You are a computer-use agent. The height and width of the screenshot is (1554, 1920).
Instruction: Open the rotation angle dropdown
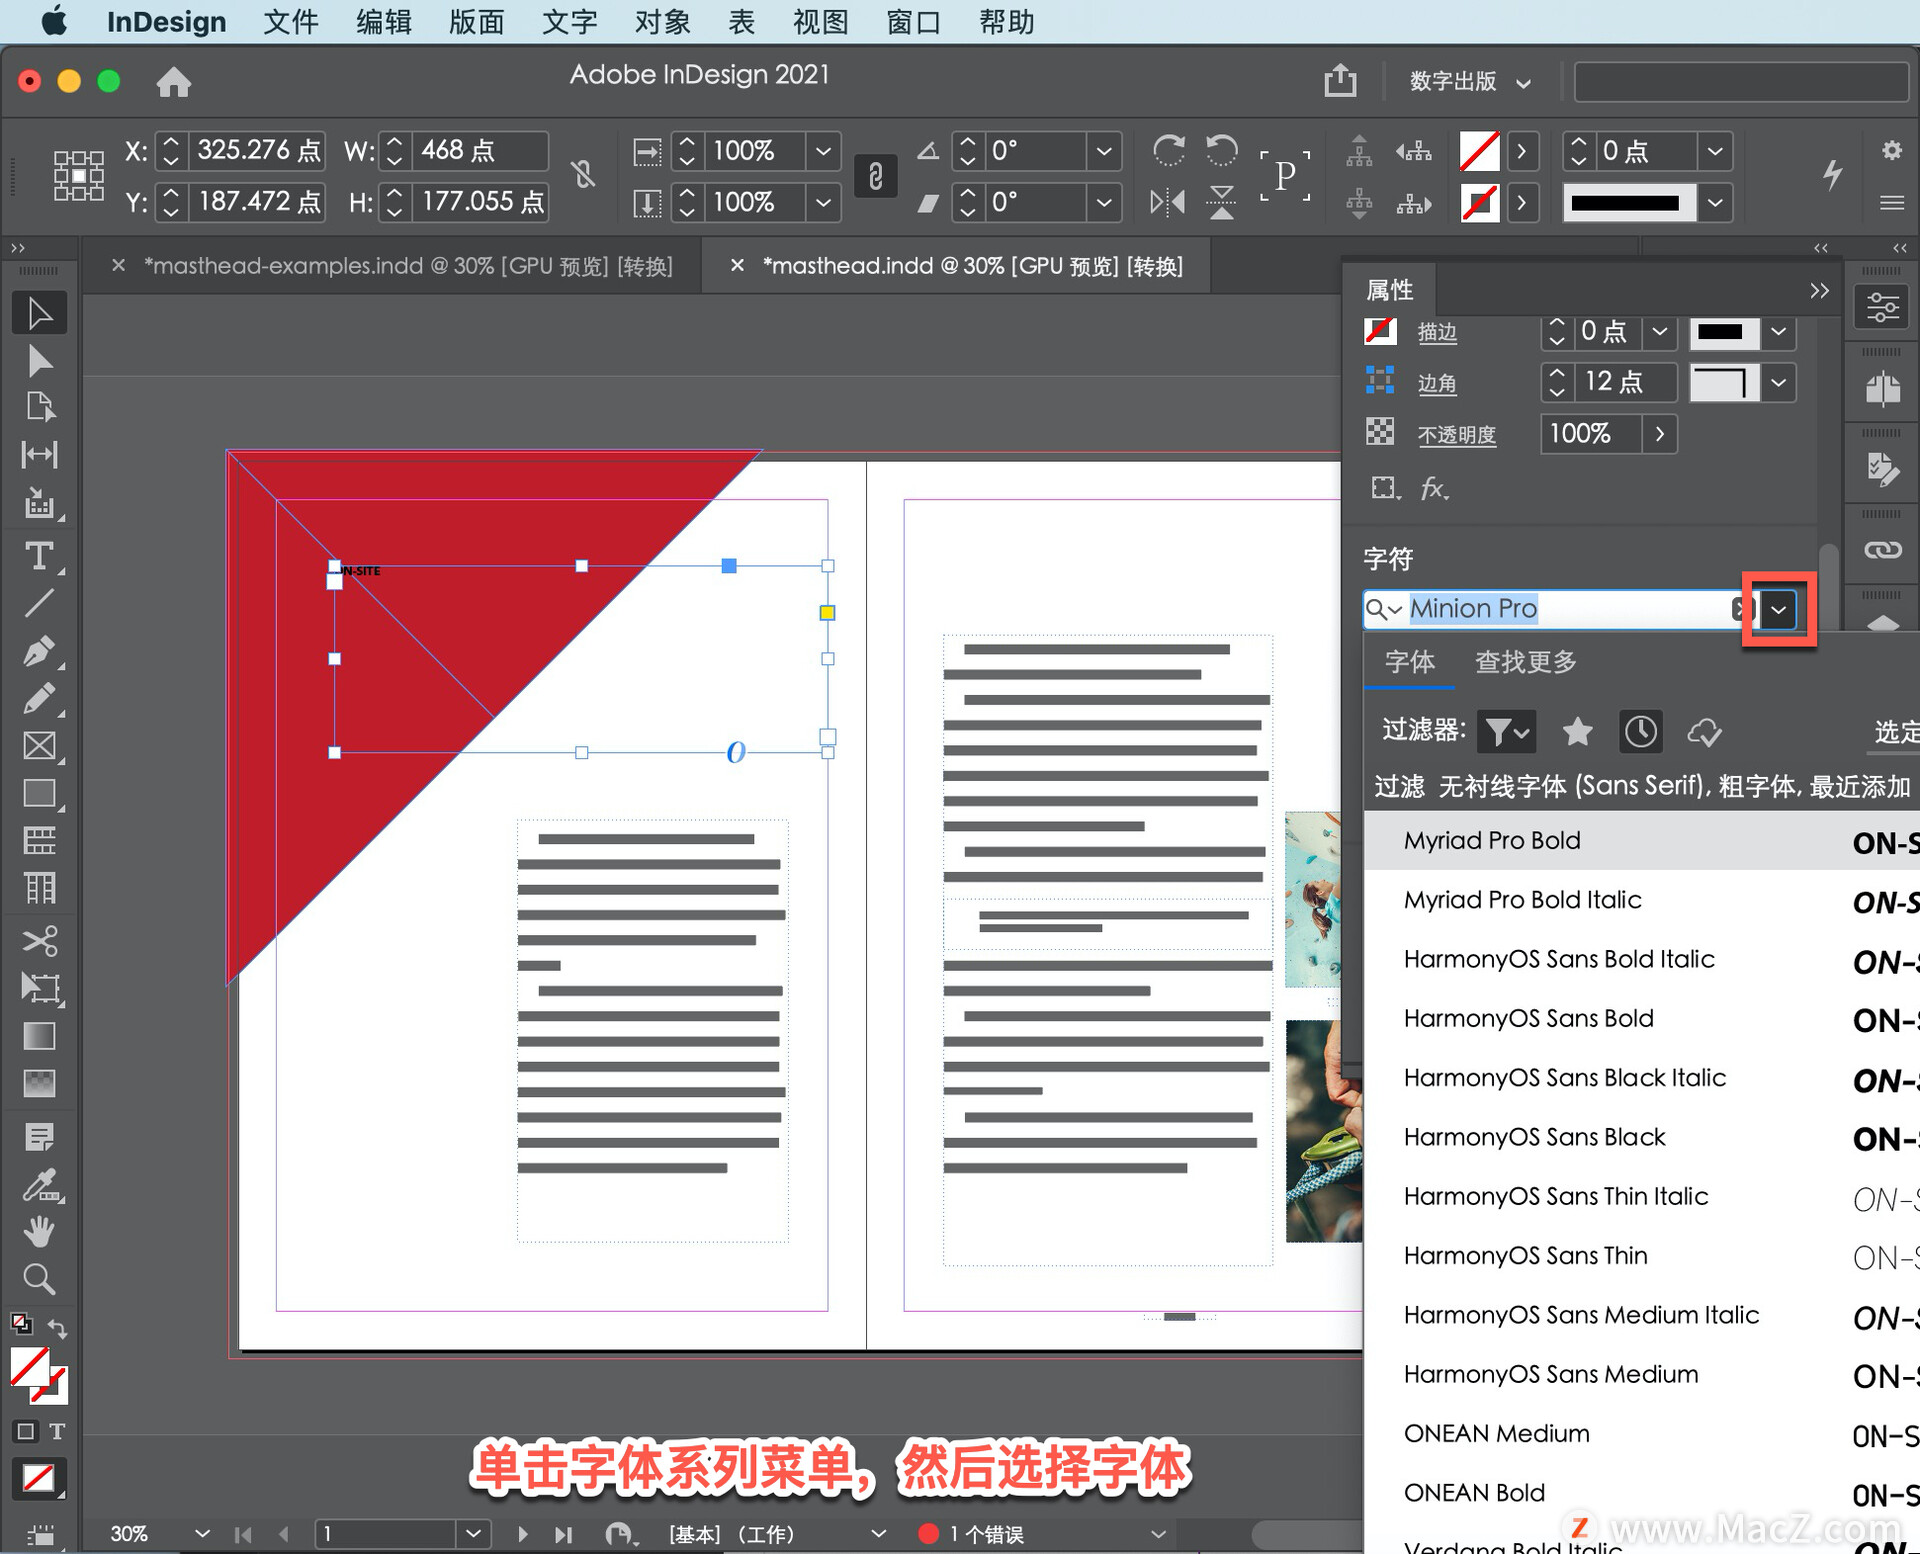pos(1104,151)
